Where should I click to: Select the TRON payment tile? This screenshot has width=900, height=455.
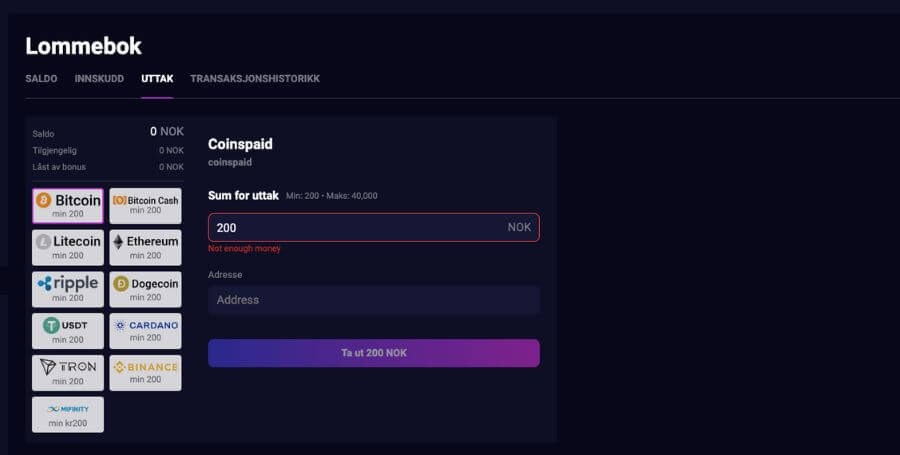tap(68, 373)
